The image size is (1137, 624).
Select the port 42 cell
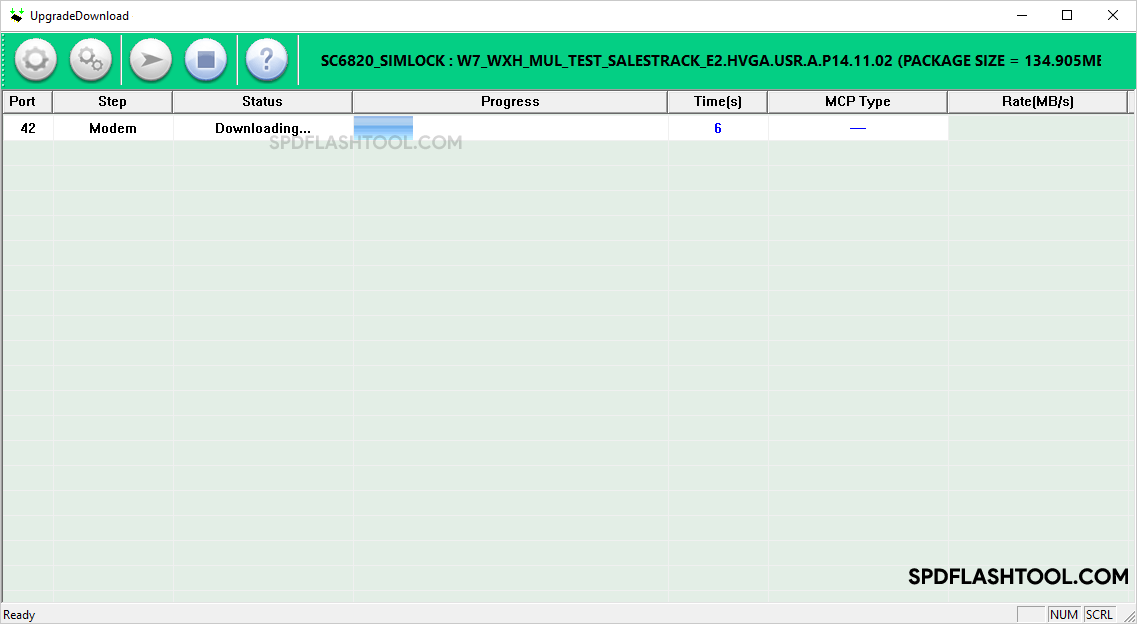(28, 128)
